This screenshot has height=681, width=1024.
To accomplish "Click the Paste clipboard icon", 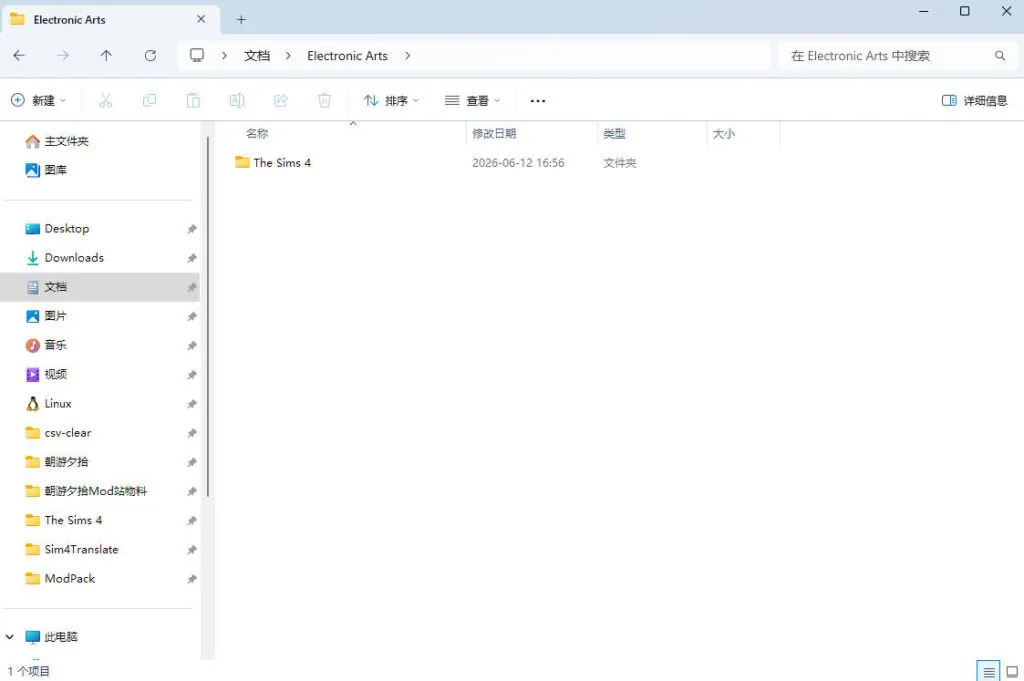I will [193, 101].
